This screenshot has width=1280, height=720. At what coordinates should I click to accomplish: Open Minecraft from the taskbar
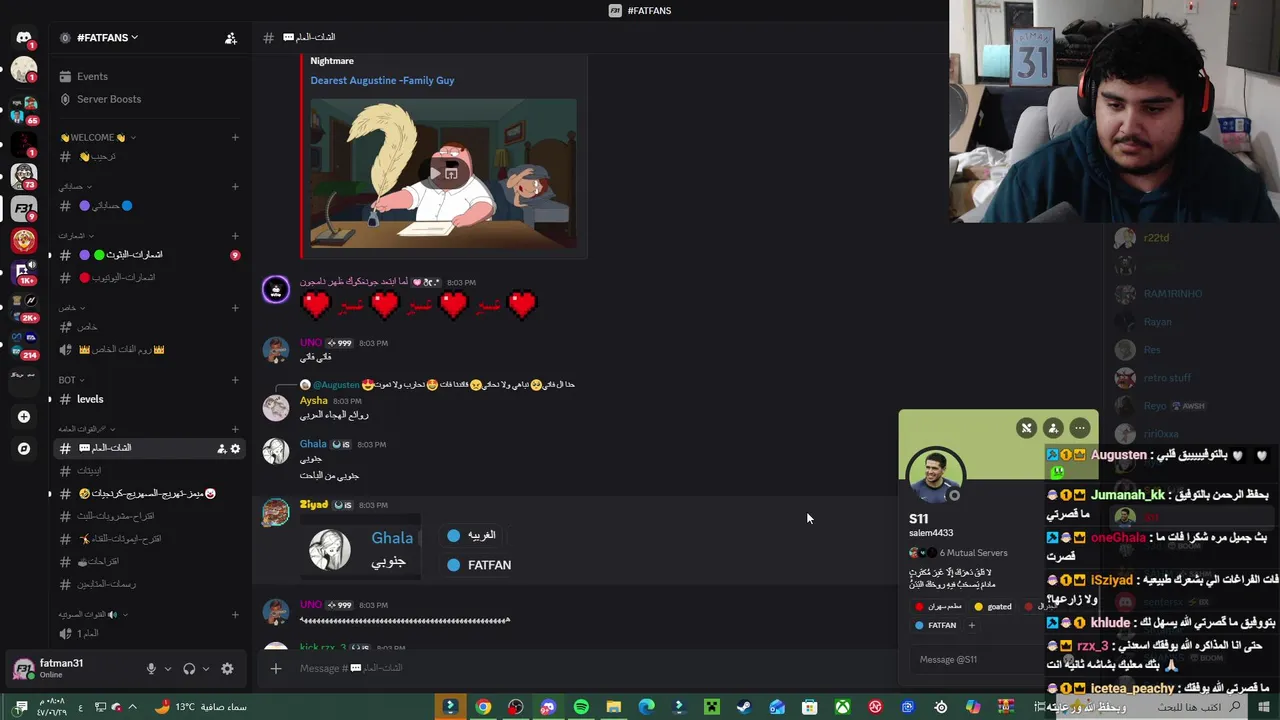click(x=711, y=707)
